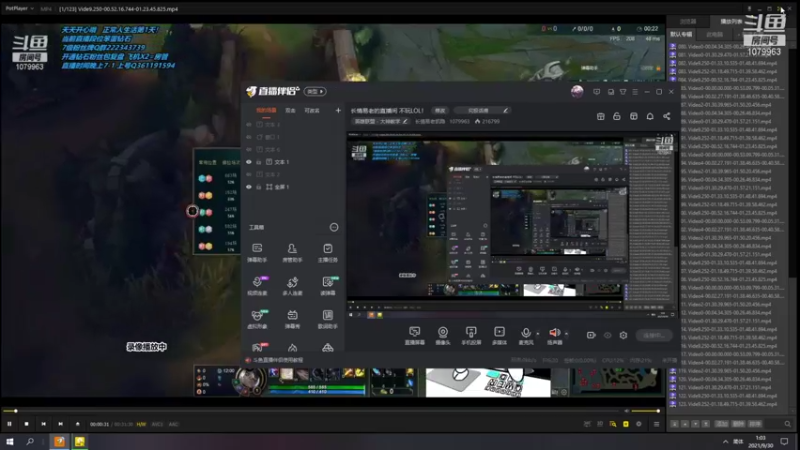Collapse the 工具箱 toolbox section
The width and height of the screenshot is (800, 450).
click(334, 227)
